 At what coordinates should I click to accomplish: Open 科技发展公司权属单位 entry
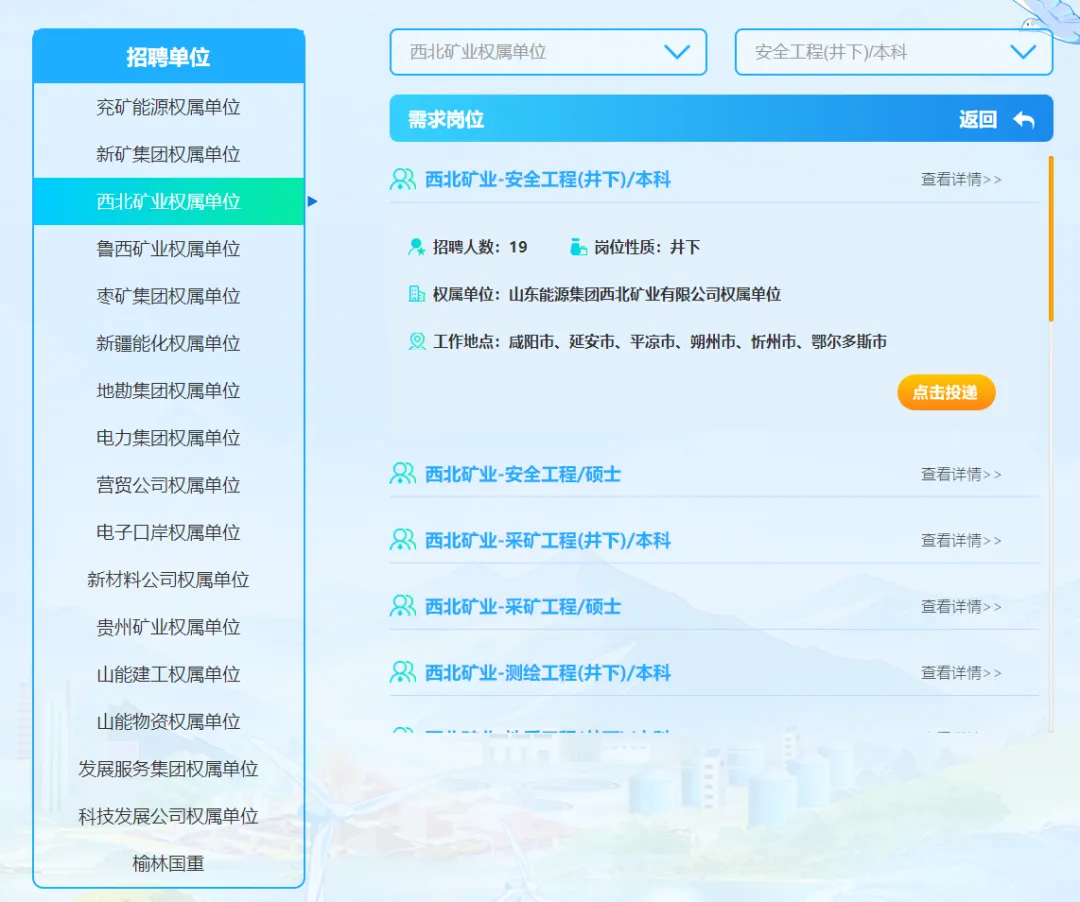click(169, 816)
